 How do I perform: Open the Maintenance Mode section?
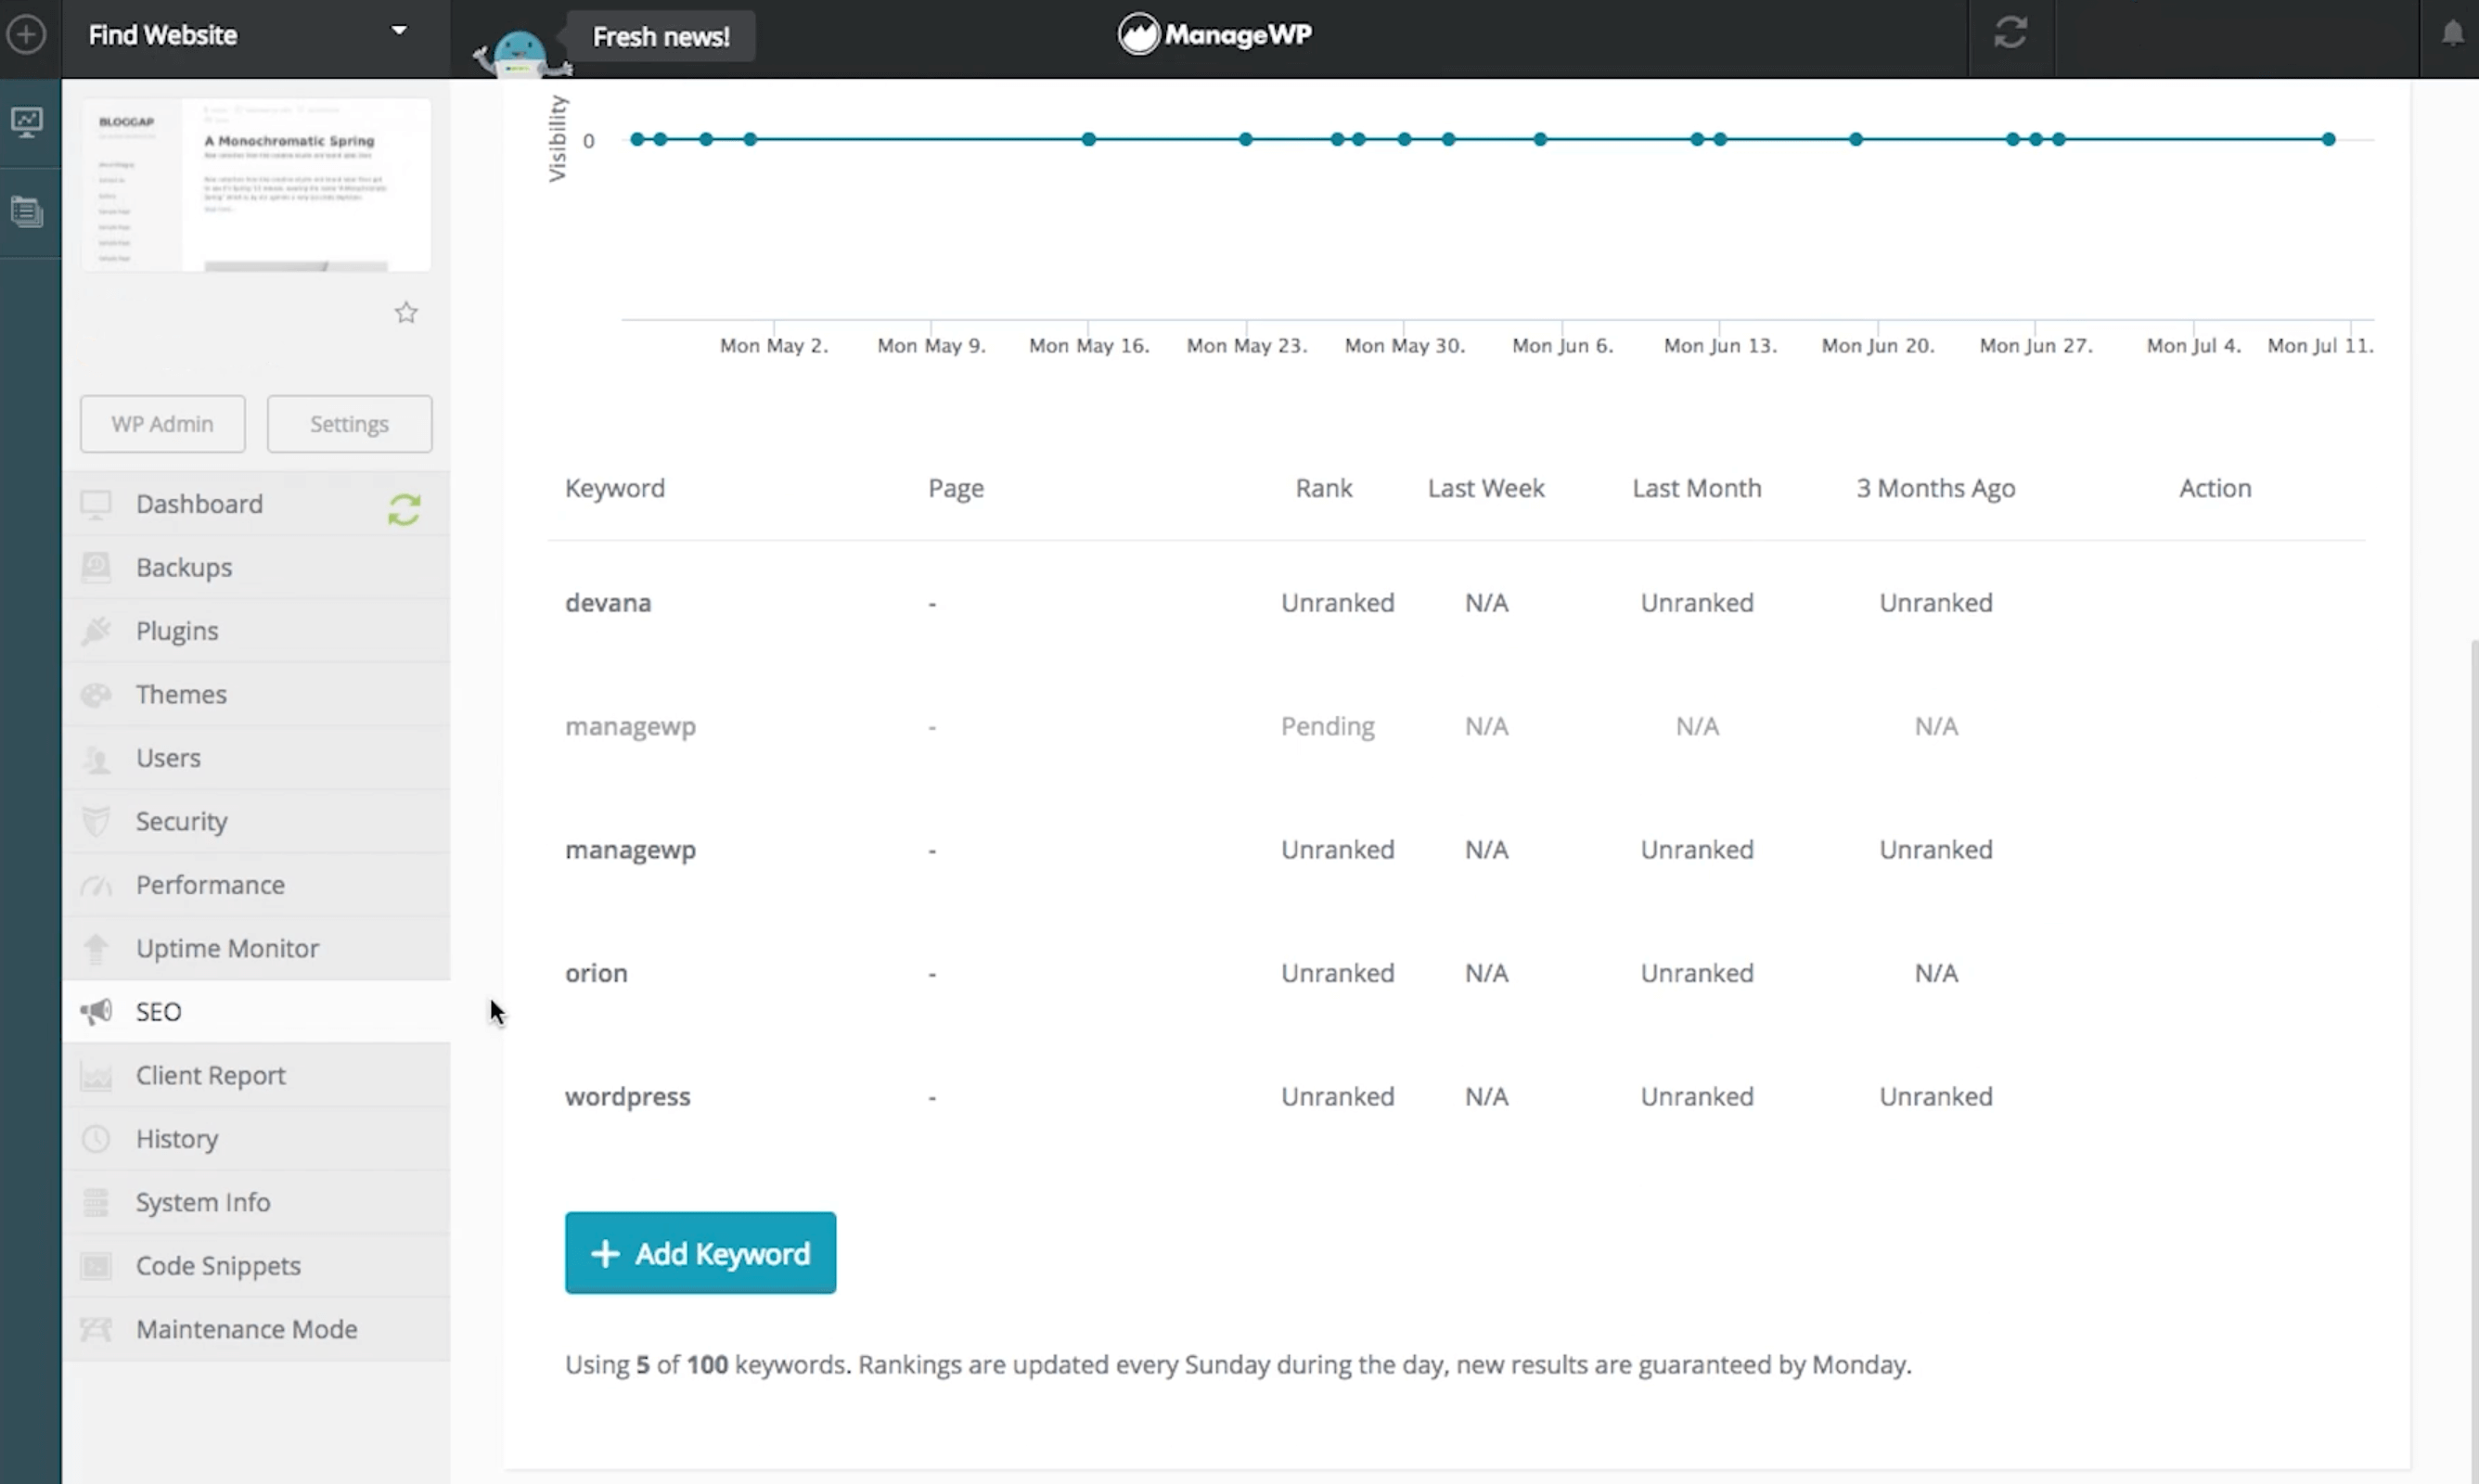click(x=246, y=1329)
